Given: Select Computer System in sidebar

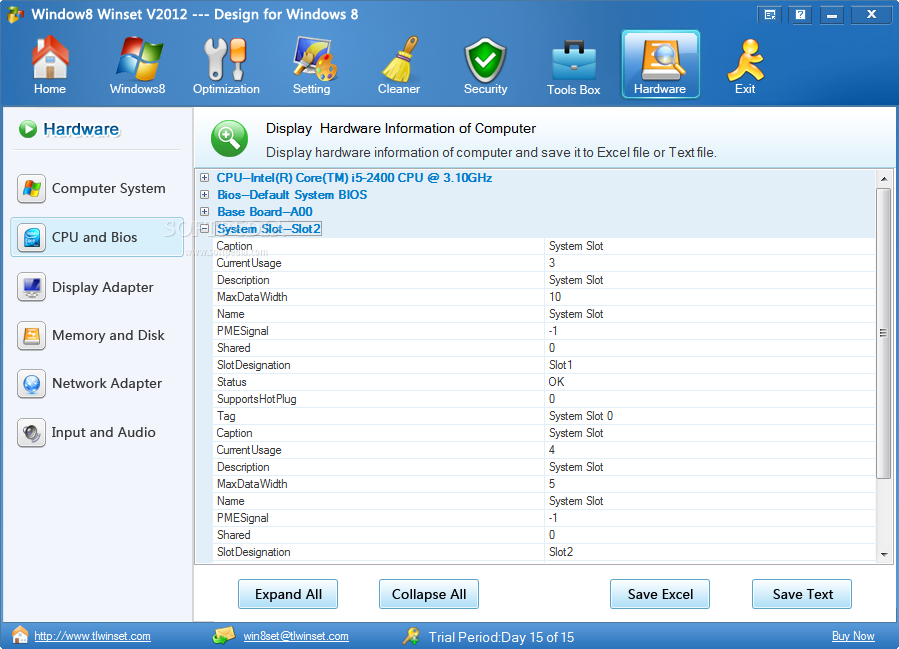Looking at the screenshot, I should click(x=108, y=189).
